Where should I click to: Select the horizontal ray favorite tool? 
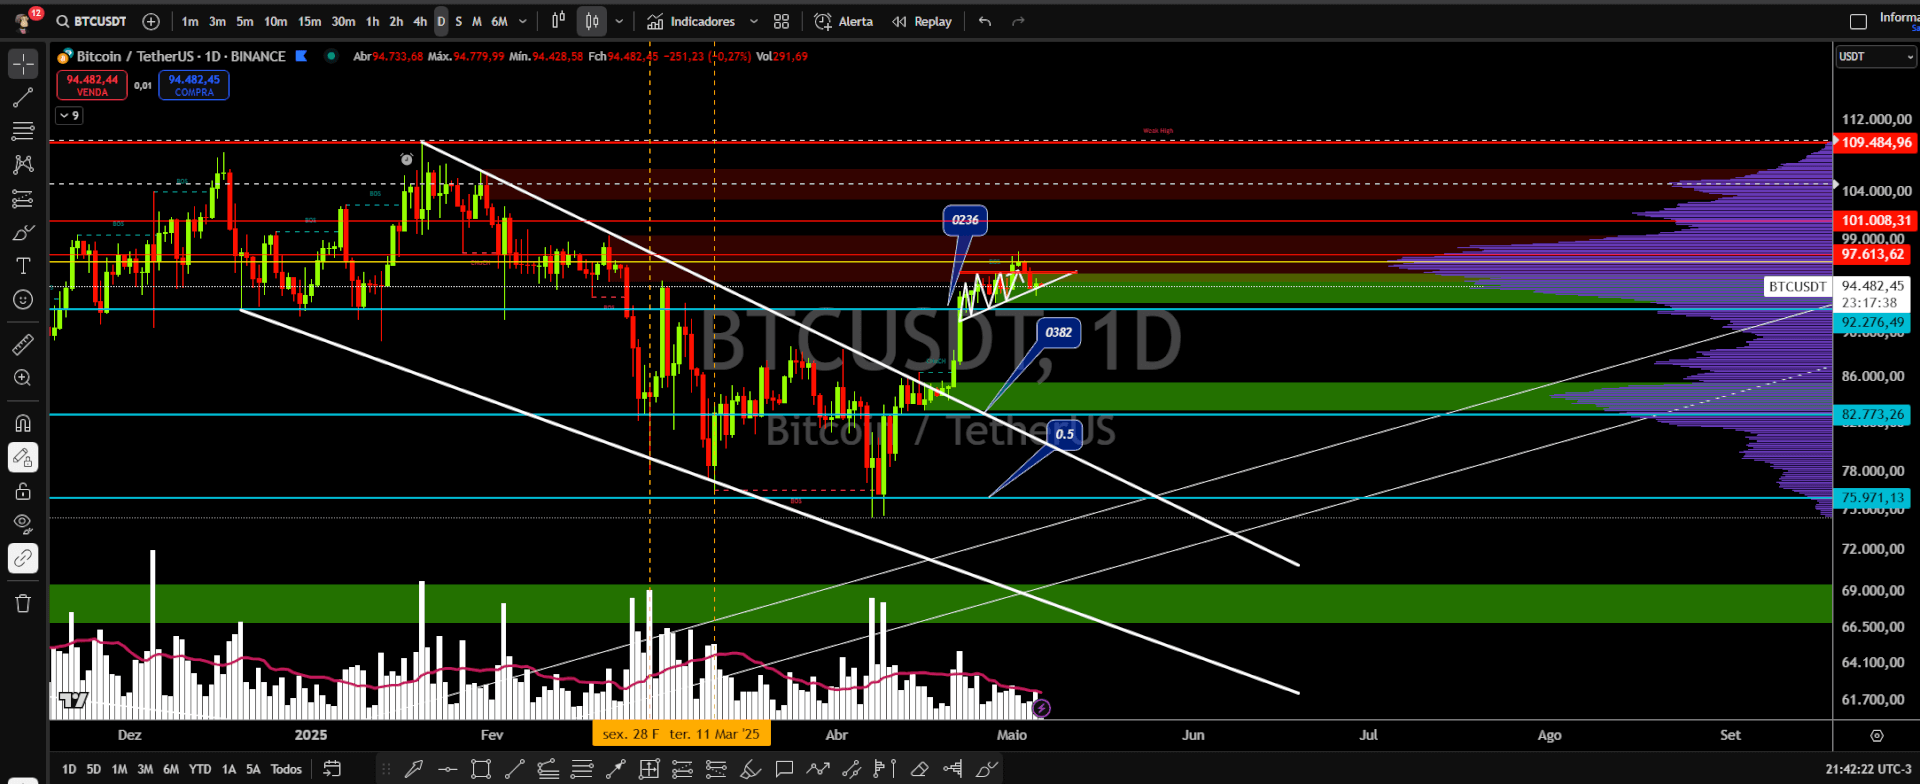click(x=447, y=769)
